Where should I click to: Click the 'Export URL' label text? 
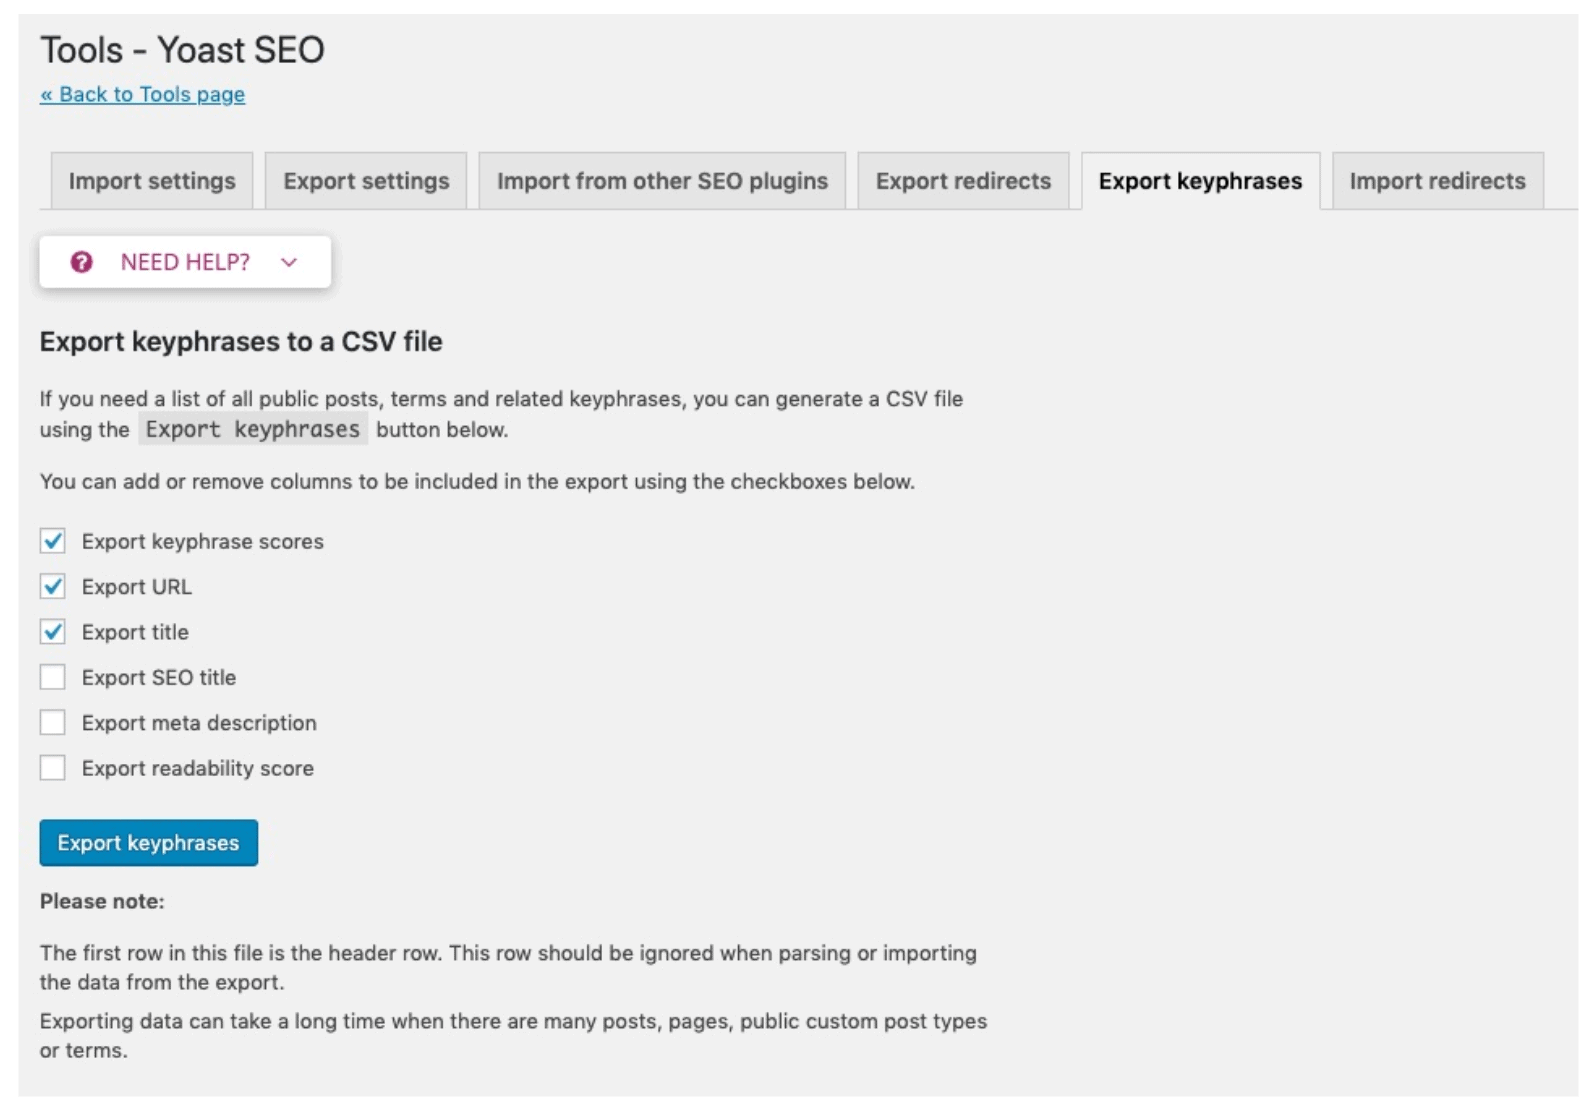click(137, 587)
